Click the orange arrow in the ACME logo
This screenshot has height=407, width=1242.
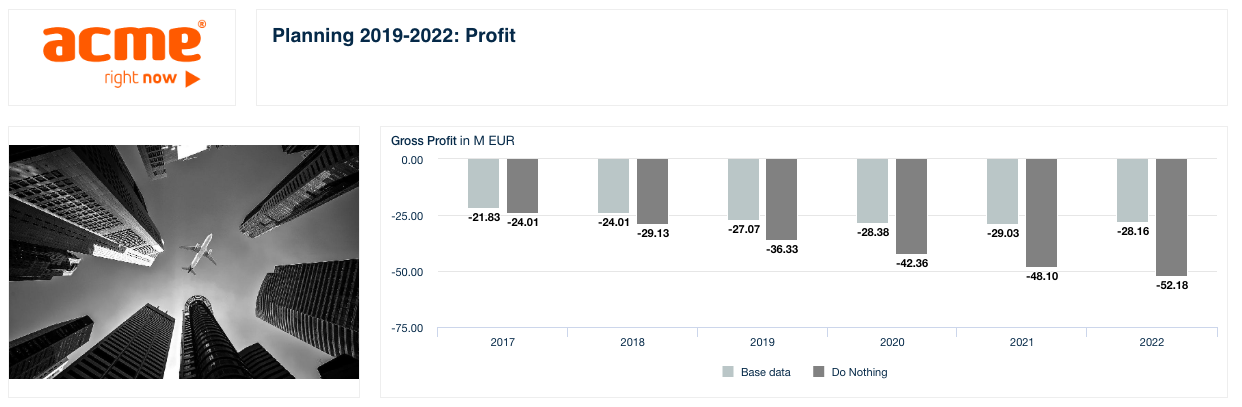point(193,78)
